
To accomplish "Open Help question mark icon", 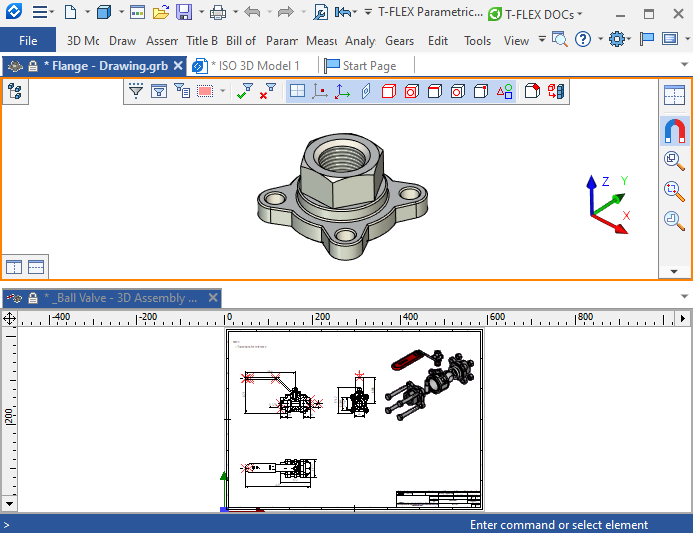I will pos(583,39).
